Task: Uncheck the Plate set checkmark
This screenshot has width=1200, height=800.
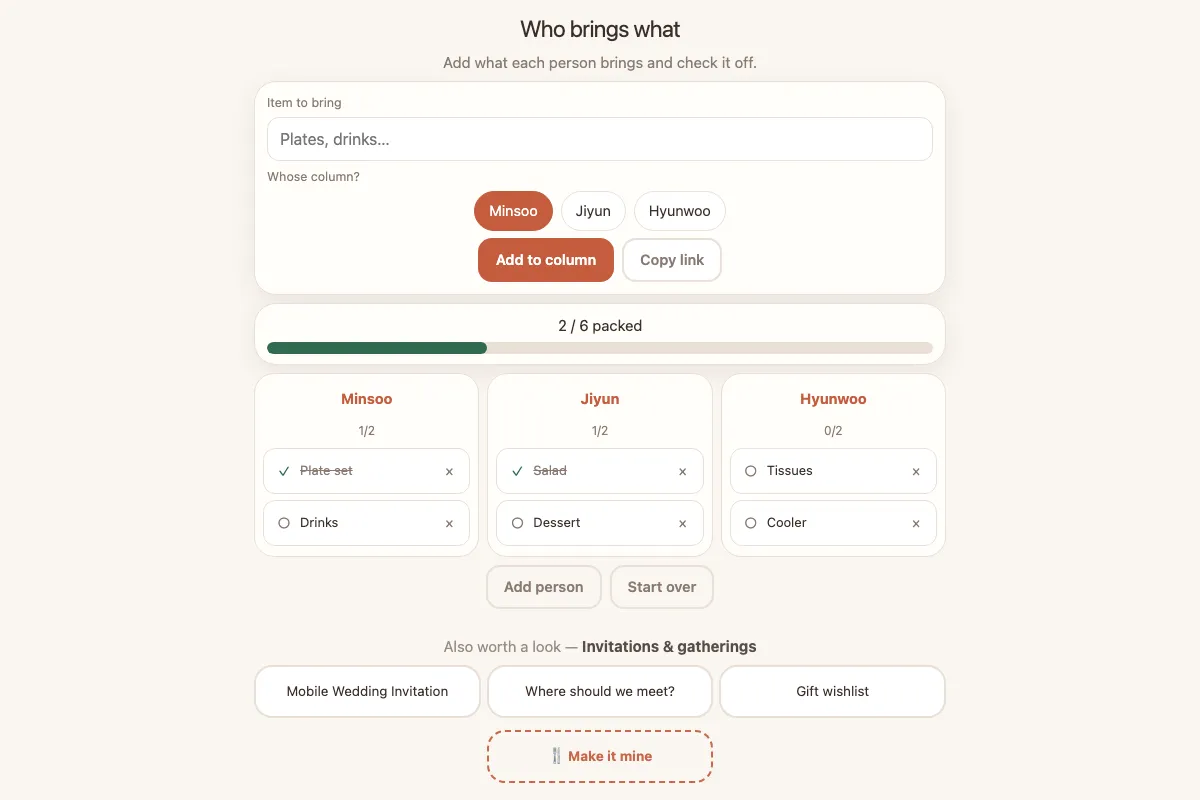Action: point(284,471)
